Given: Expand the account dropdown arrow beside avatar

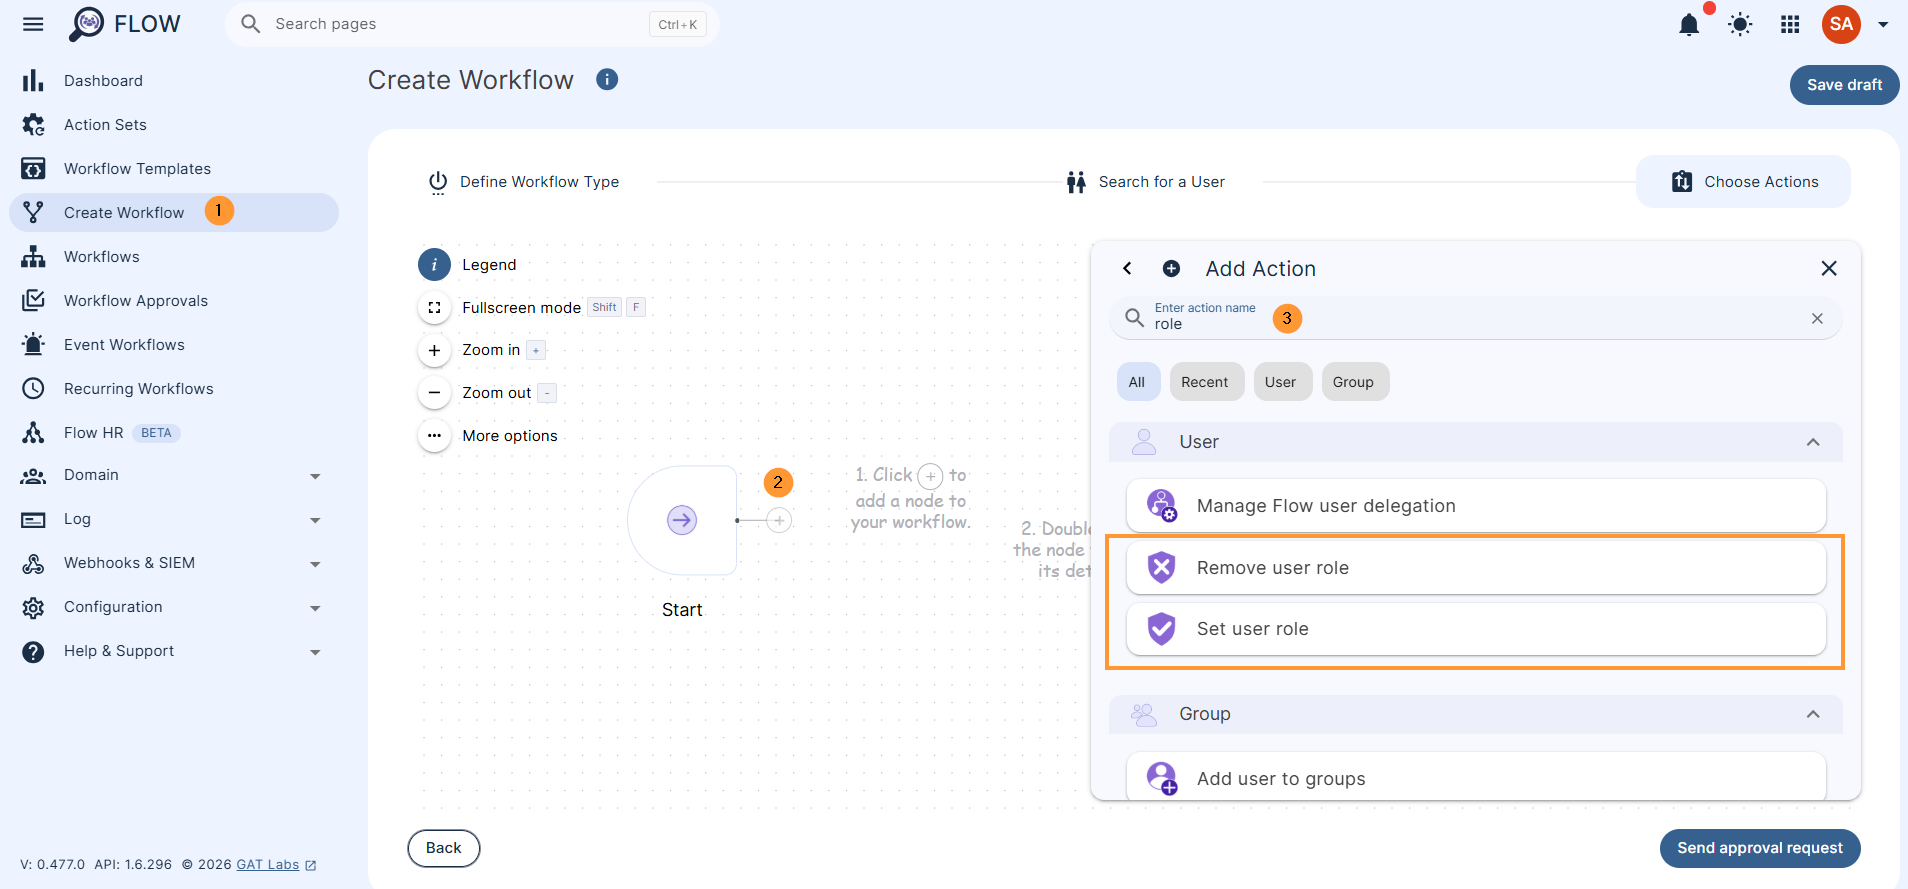Looking at the screenshot, I should tap(1883, 25).
